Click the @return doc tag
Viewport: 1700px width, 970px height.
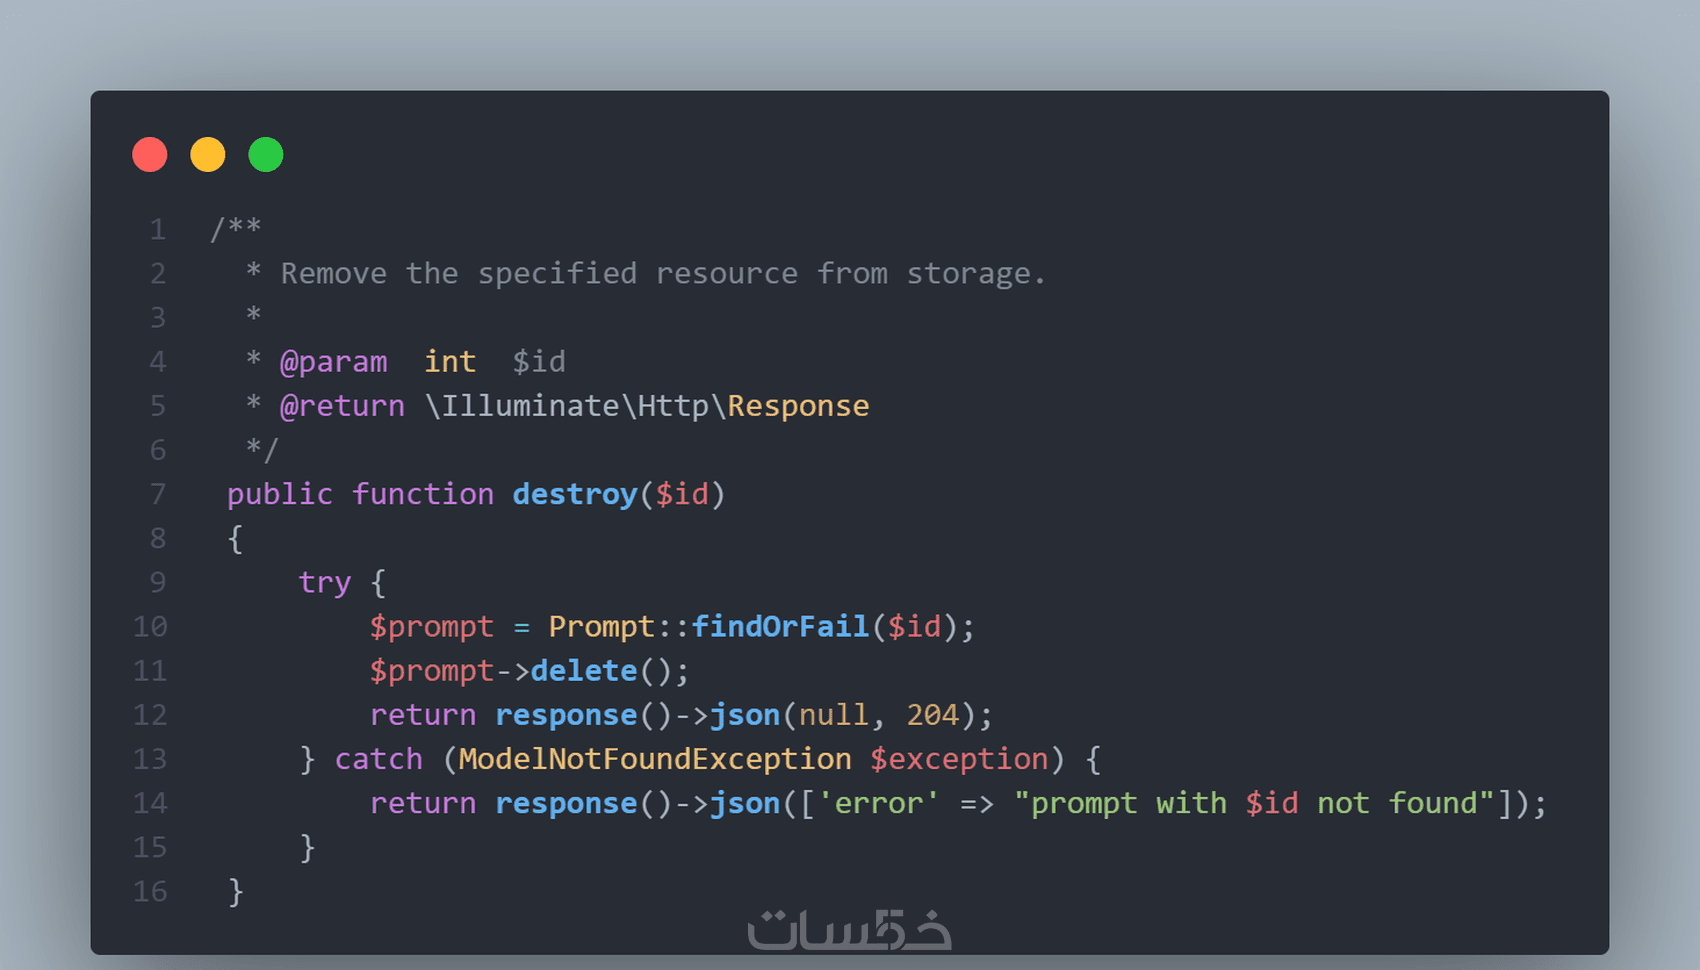(342, 406)
